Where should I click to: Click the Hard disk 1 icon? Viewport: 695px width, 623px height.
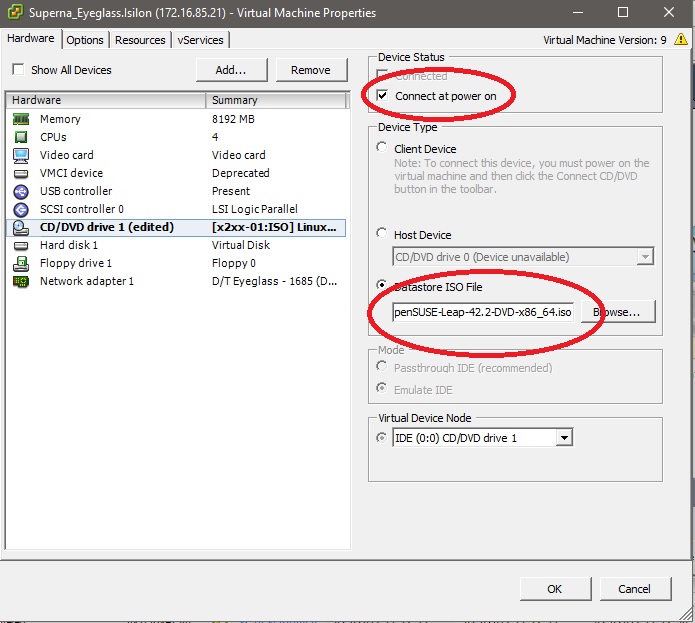[21, 245]
